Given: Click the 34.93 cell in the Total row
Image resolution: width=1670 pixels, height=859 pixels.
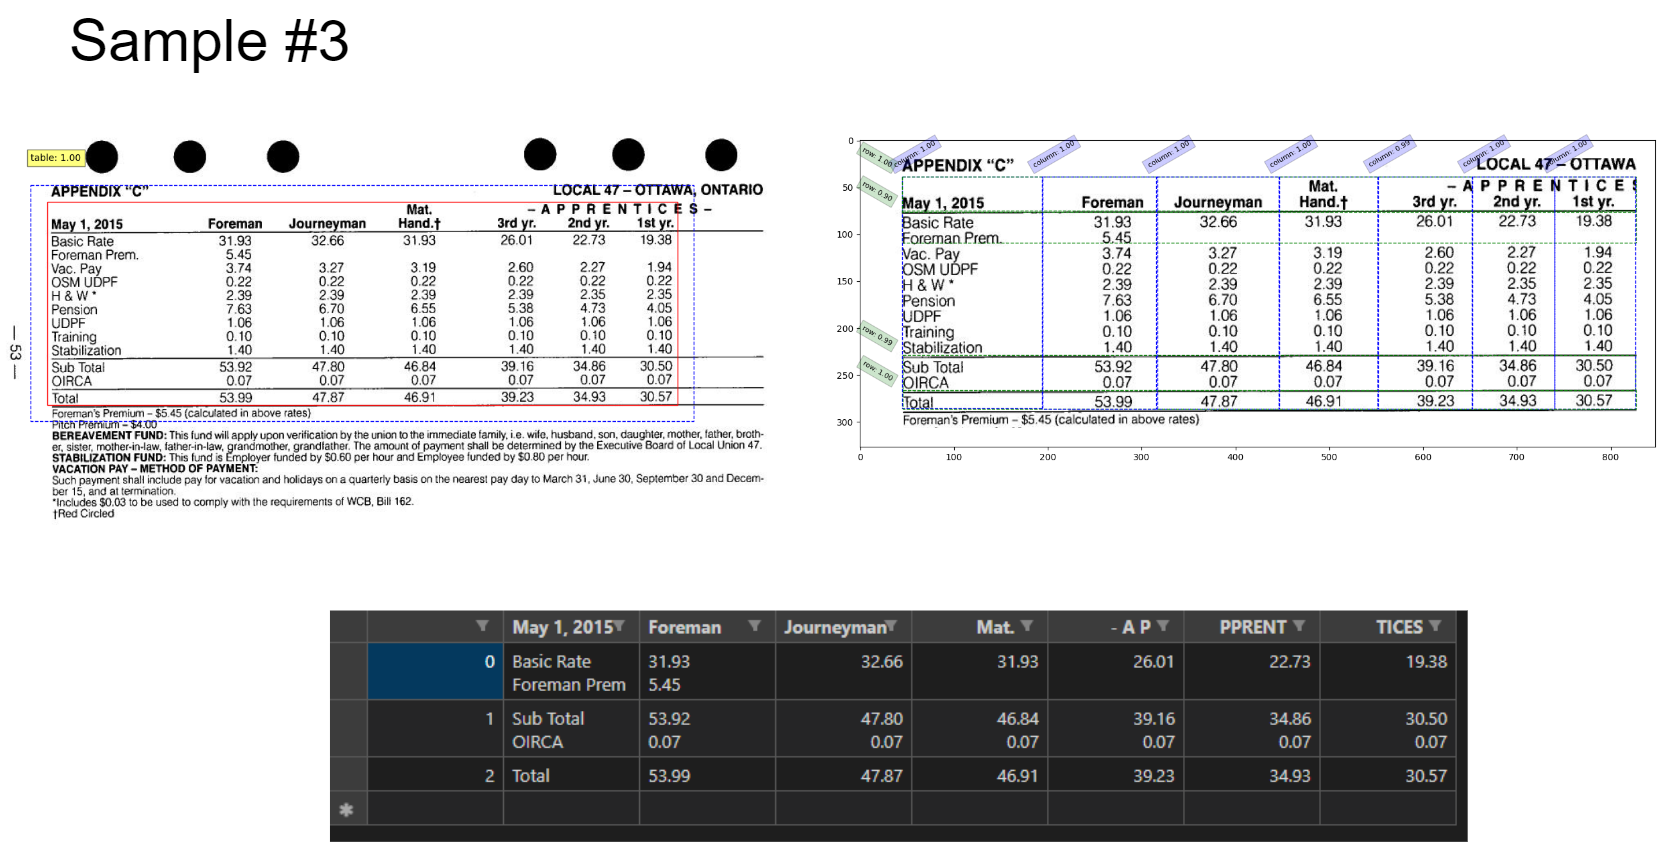Looking at the screenshot, I should [x=1251, y=775].
